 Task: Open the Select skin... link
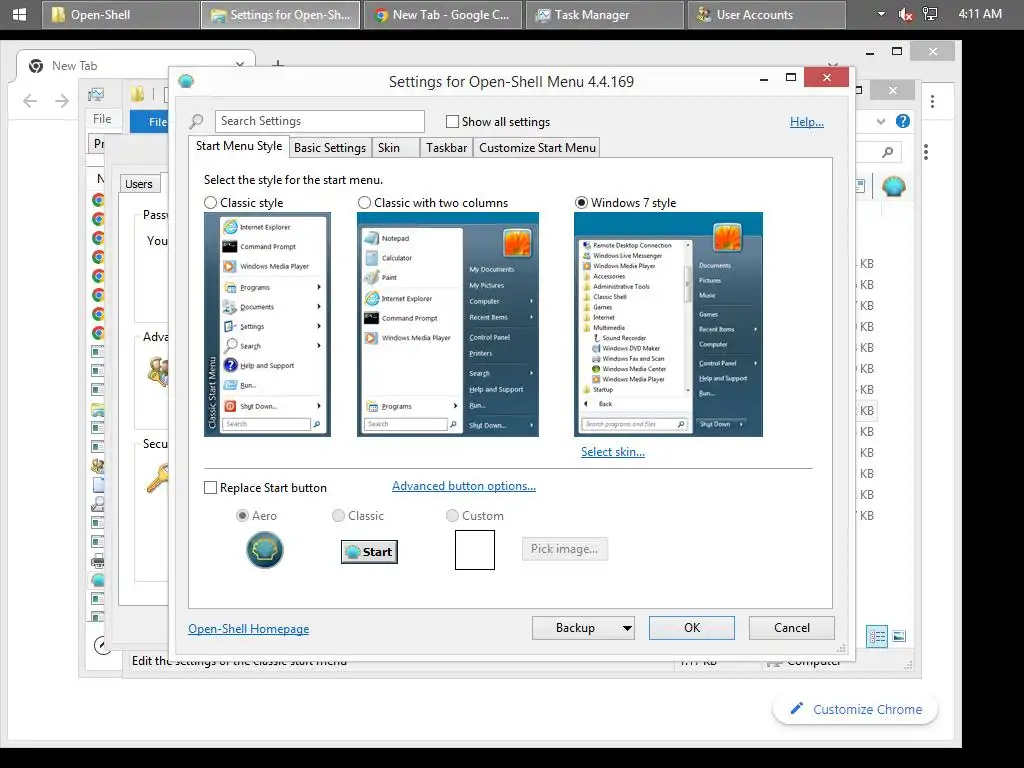613,451
